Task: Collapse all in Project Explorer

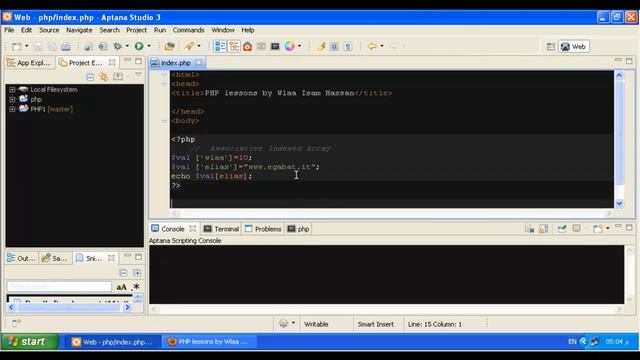Action: pyautogui.click(x=90, y=76)
